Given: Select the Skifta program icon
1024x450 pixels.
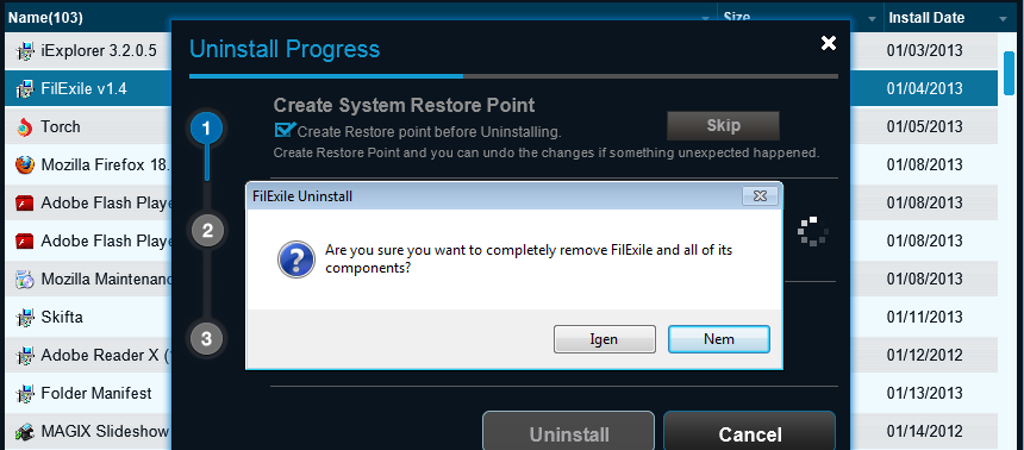Looking at the screenshot, I should (24, 318).
